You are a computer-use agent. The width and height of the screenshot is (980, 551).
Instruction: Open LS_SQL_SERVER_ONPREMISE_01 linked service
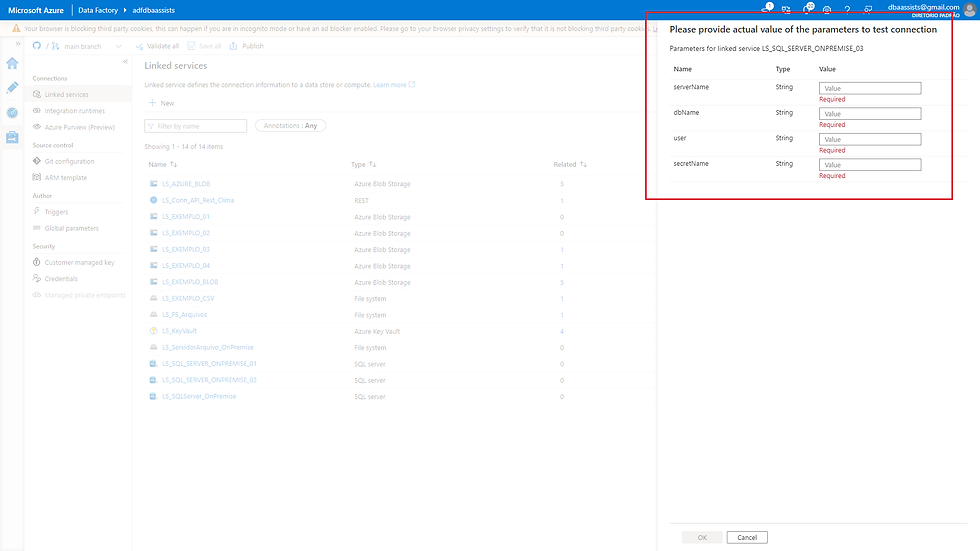click(209, 364)
